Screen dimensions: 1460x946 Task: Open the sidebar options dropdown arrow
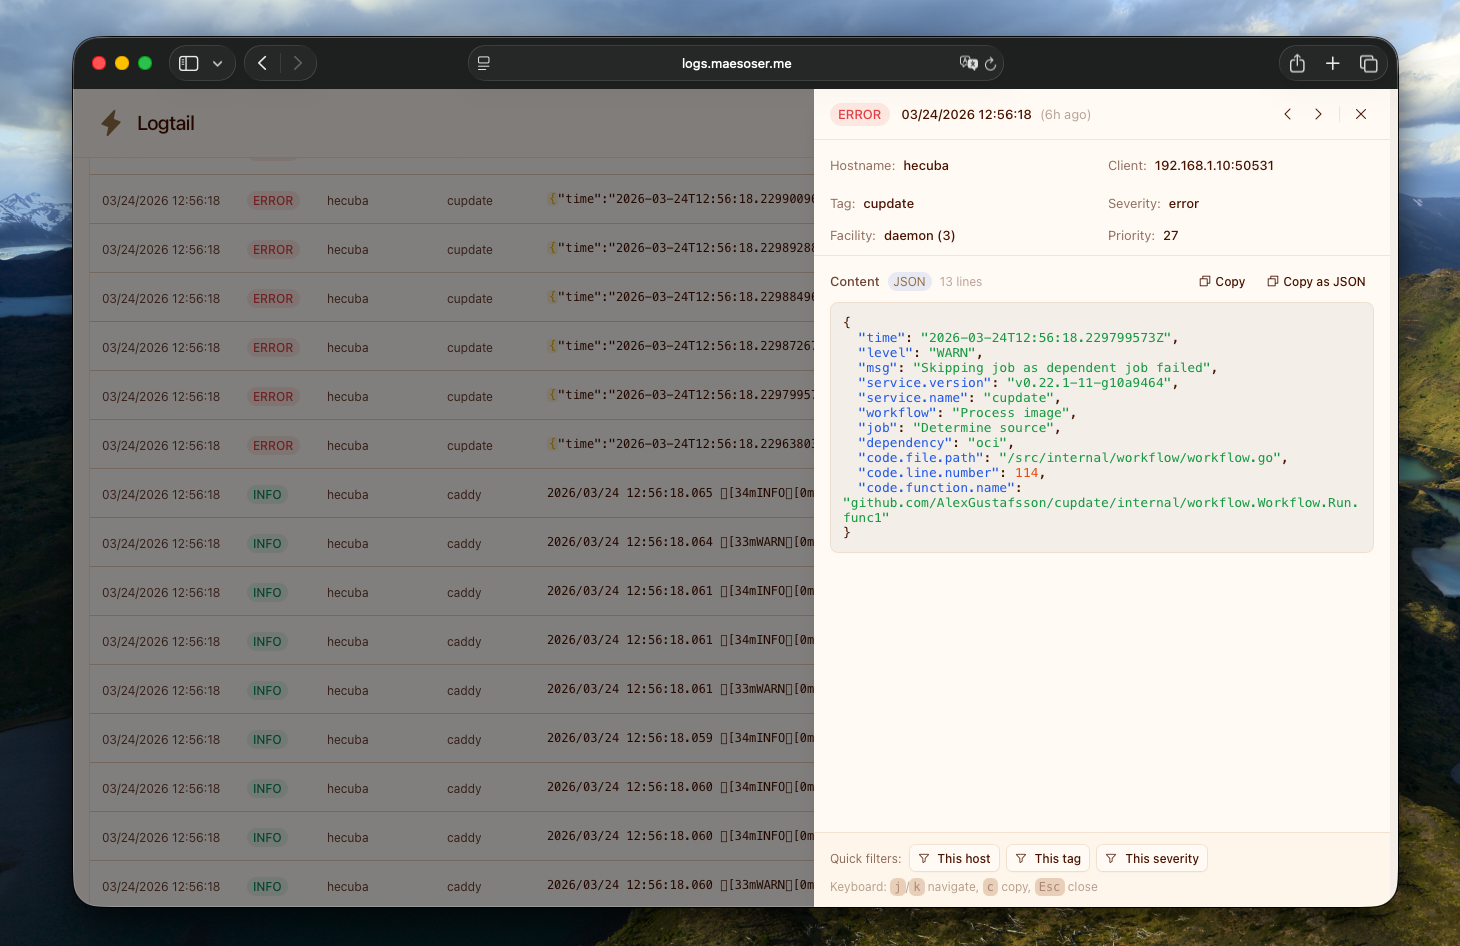click(217, 63)
